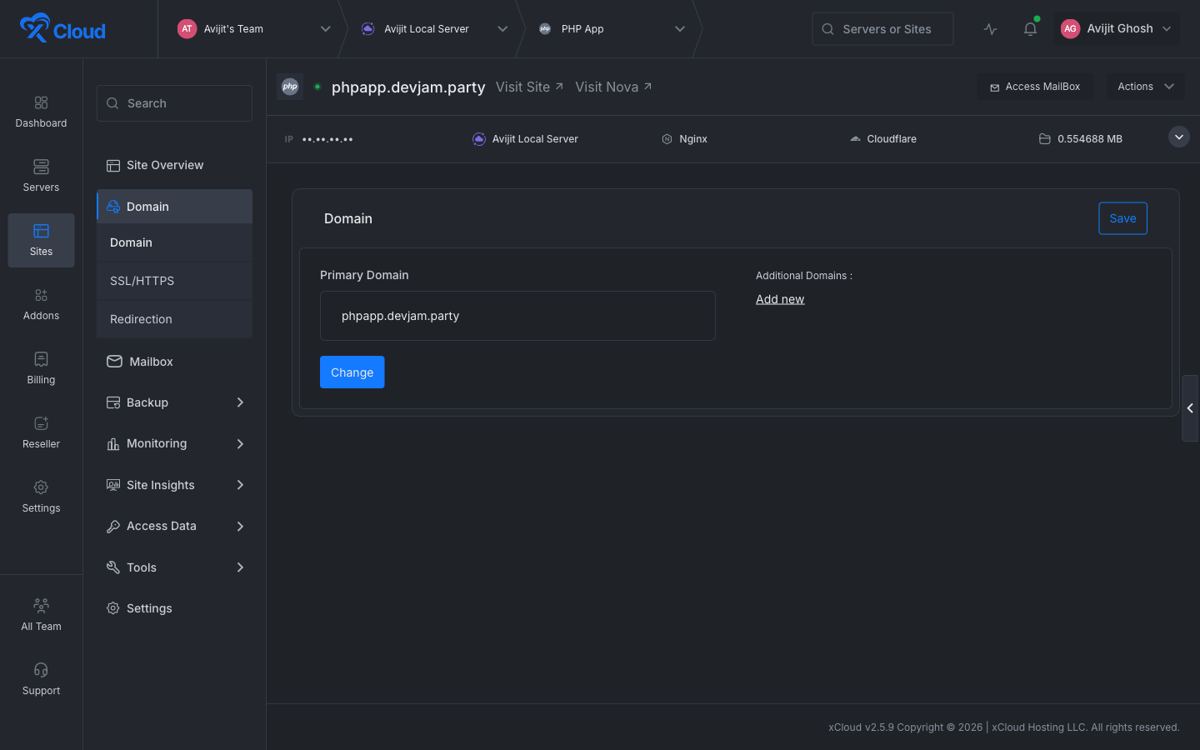Collapse right side panel arrow

click(x=1190, y=408)
